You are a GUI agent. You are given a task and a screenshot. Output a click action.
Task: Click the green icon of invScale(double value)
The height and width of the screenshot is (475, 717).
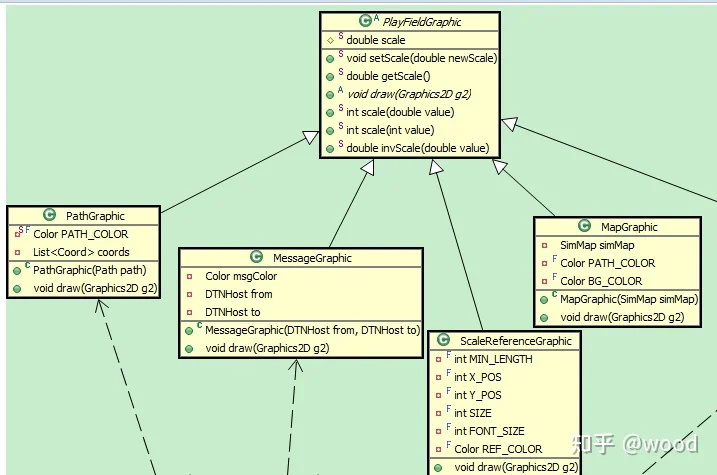pyautogui.click(x=330, y=149)
